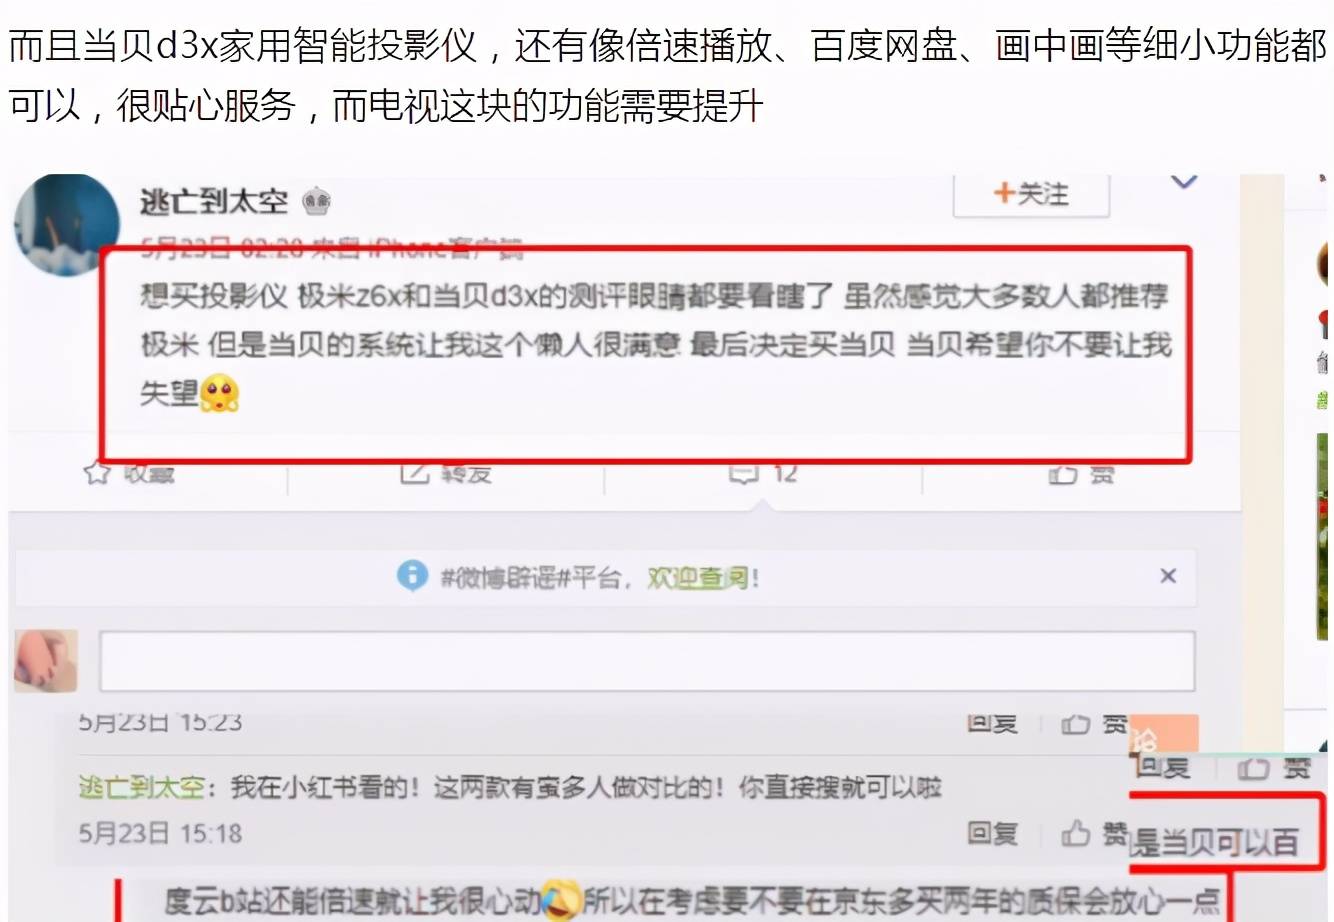This screenshot has width=1334, height=922.
Task: Expand the chevron menu beside 关注
Action: (x=1184, y=183)
